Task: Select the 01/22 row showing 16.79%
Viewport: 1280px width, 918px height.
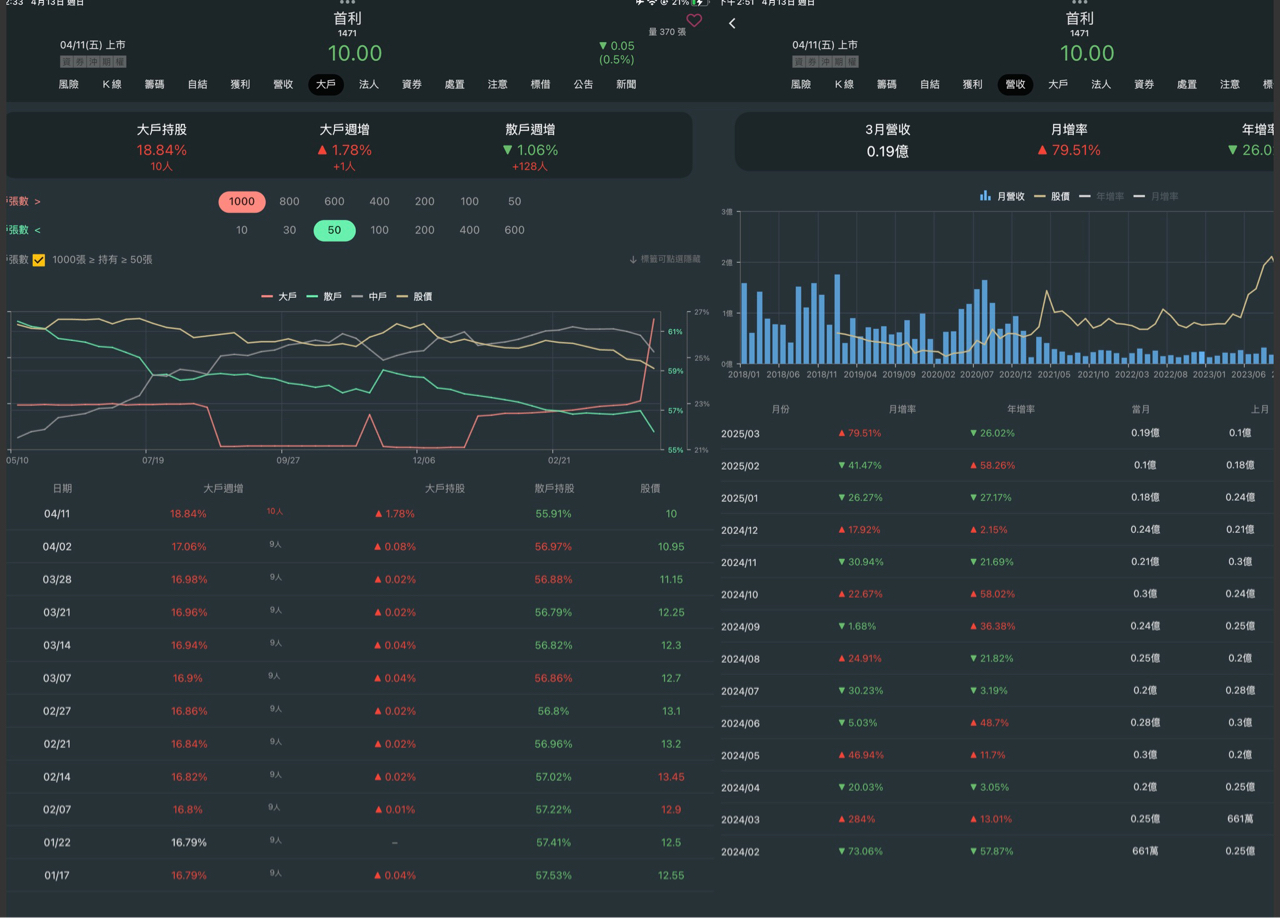Action: coord(360,843)
